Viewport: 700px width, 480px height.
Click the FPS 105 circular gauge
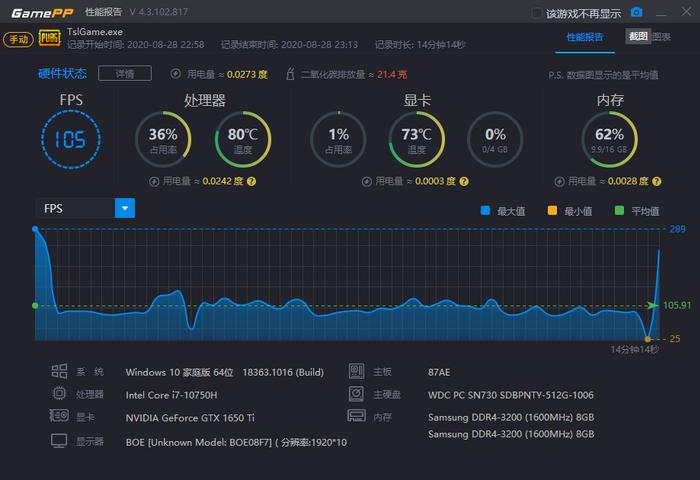pos(71,139)
